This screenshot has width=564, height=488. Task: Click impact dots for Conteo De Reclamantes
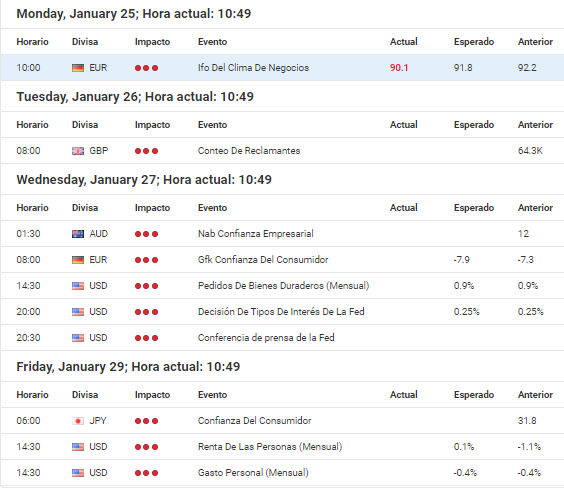coord(146,151)
